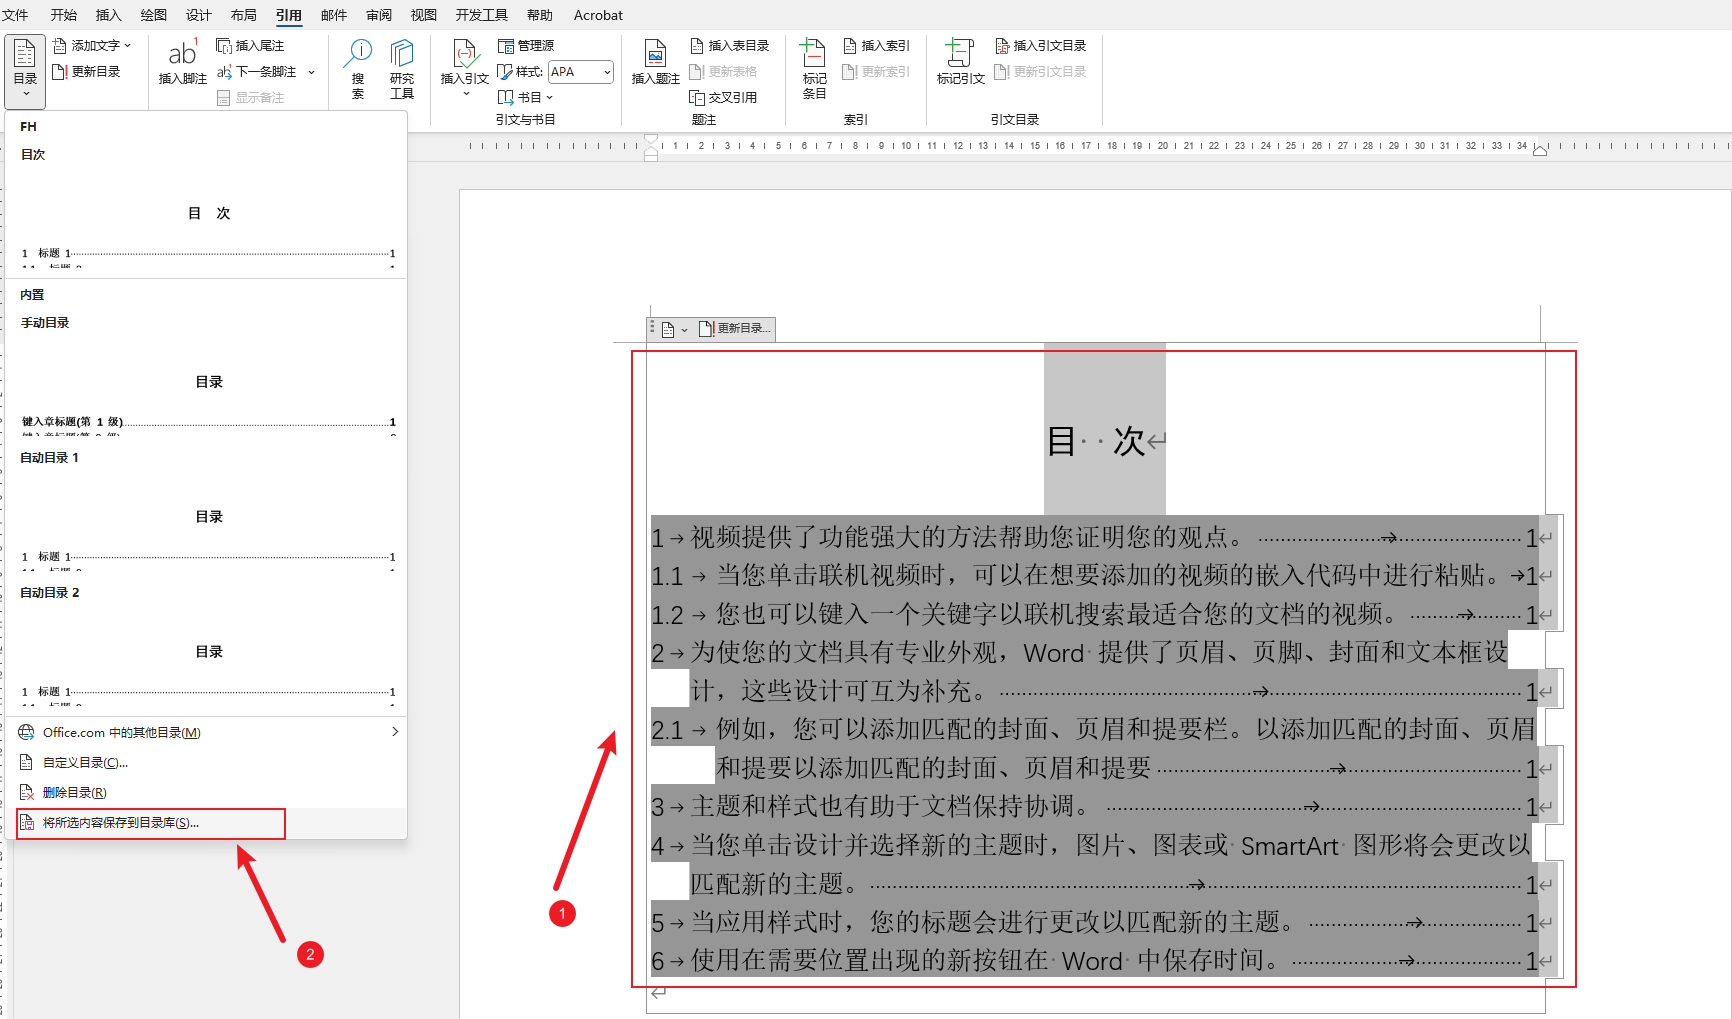
Task: Open the 审阅 ribbon tab
Action: (379, 15)
